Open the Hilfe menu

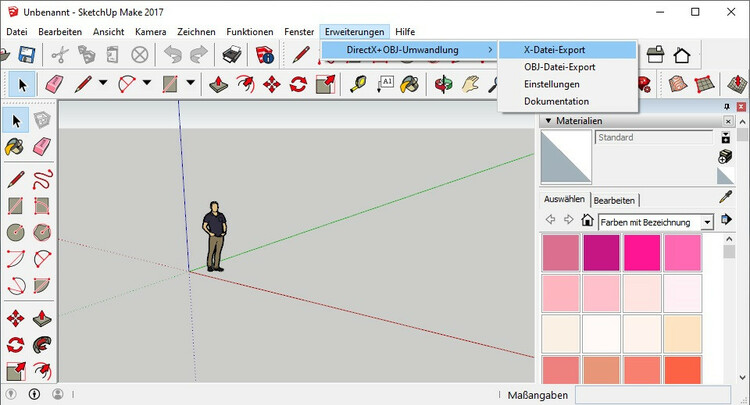[x=405, y=32]
